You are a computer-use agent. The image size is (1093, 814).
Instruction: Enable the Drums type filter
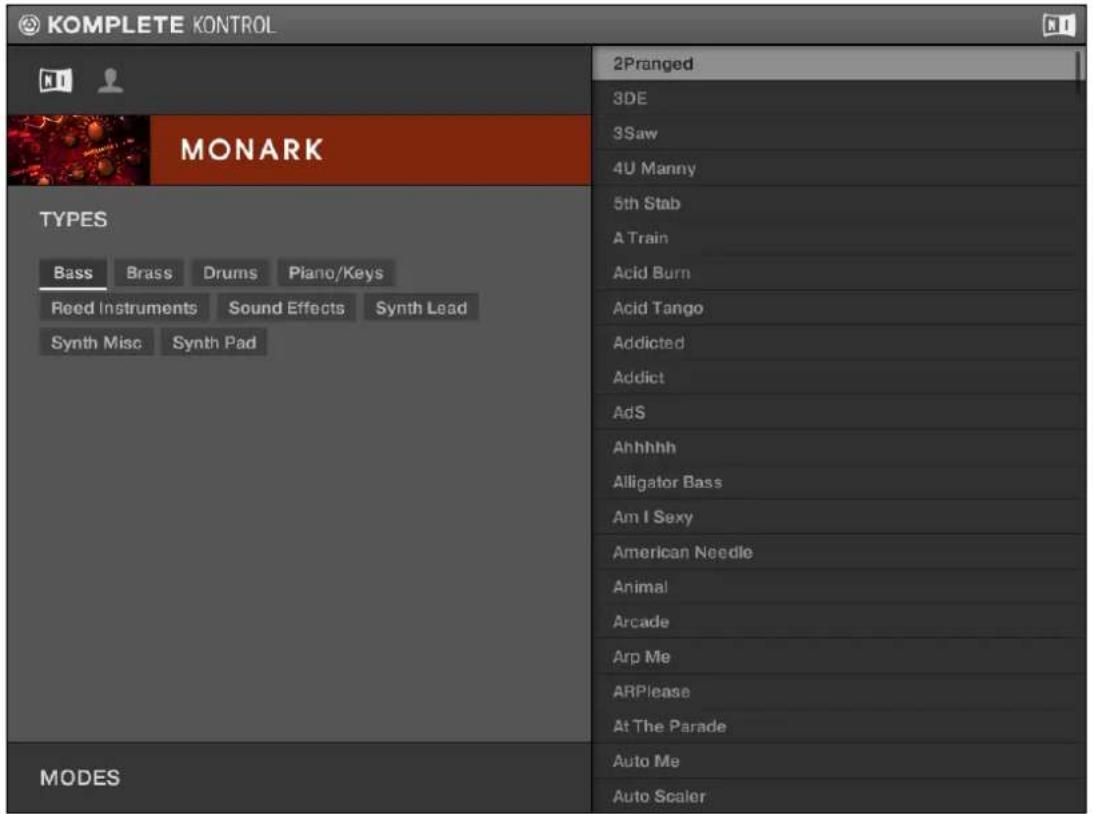click(x=230, y=273)
